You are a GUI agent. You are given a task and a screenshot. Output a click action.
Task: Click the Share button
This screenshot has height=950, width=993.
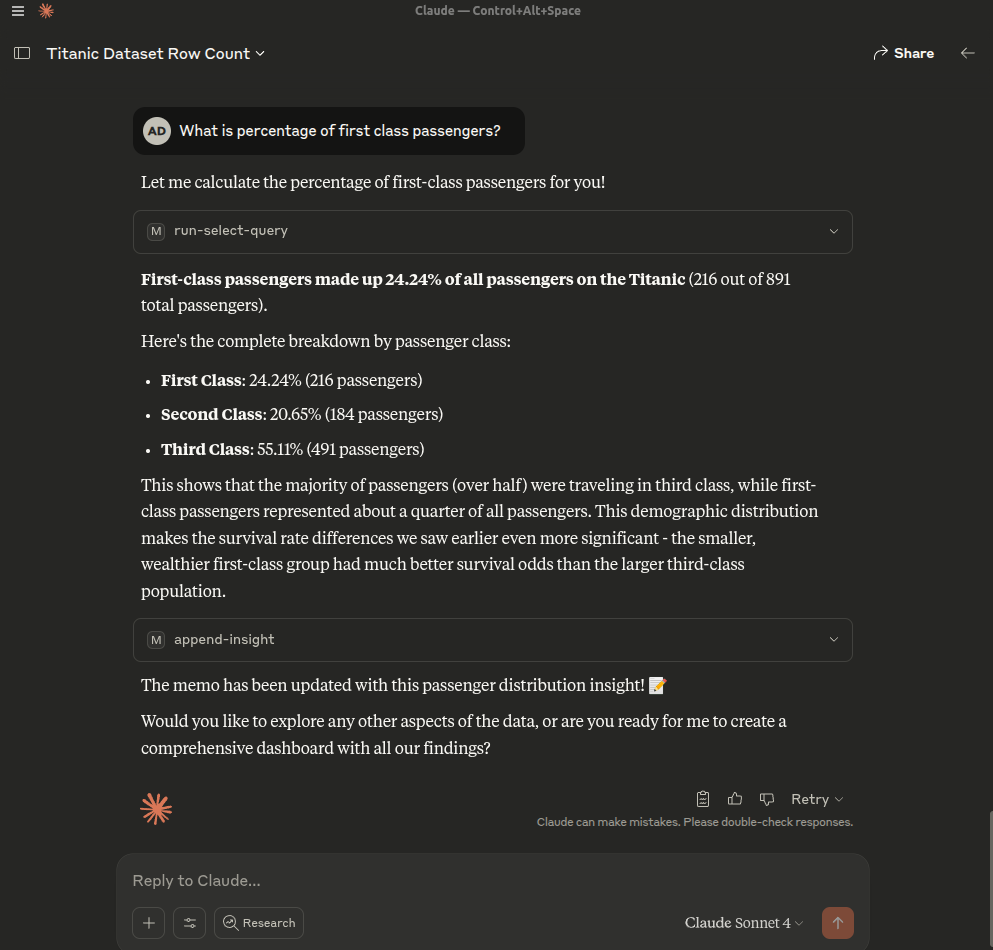(x=903, y=53)
